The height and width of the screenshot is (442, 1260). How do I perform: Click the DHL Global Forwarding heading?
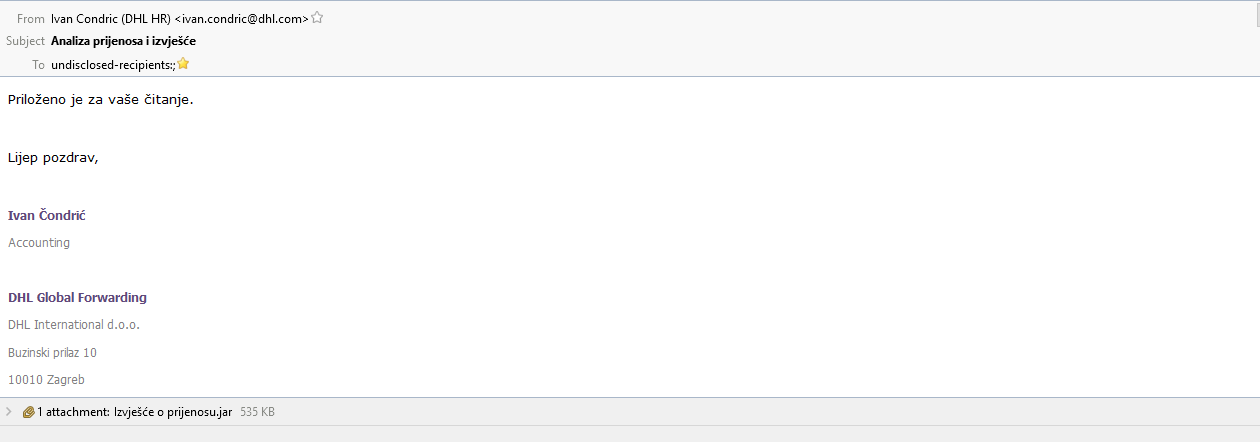tap(77, 298)
